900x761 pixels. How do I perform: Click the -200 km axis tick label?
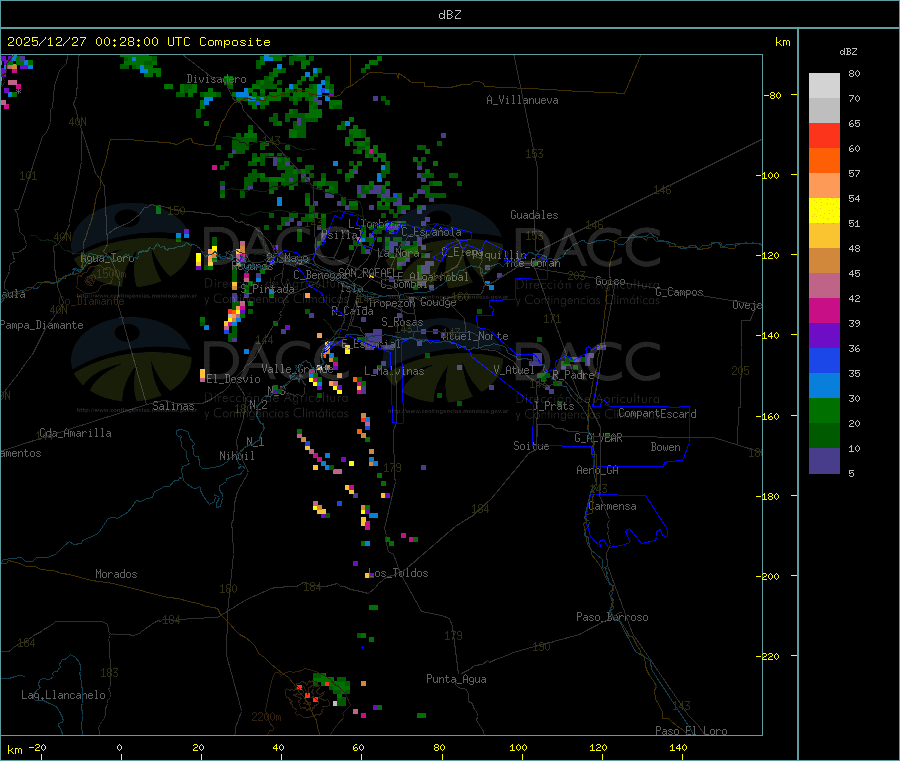pos(769,576)
